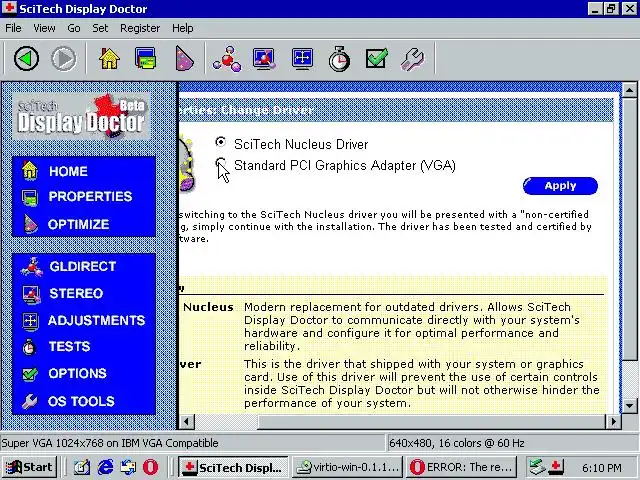Open the View menu
The image size is (640, 480).
coord(44,28)
